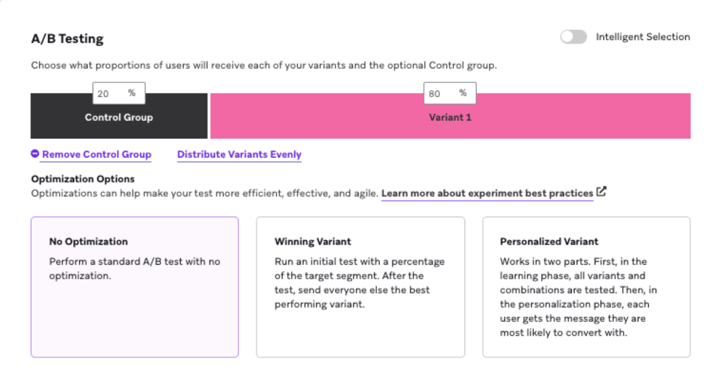Screen dimensions: 717x381
Task: Open Learn more about experiment best practices
Action: click(487, 193)
